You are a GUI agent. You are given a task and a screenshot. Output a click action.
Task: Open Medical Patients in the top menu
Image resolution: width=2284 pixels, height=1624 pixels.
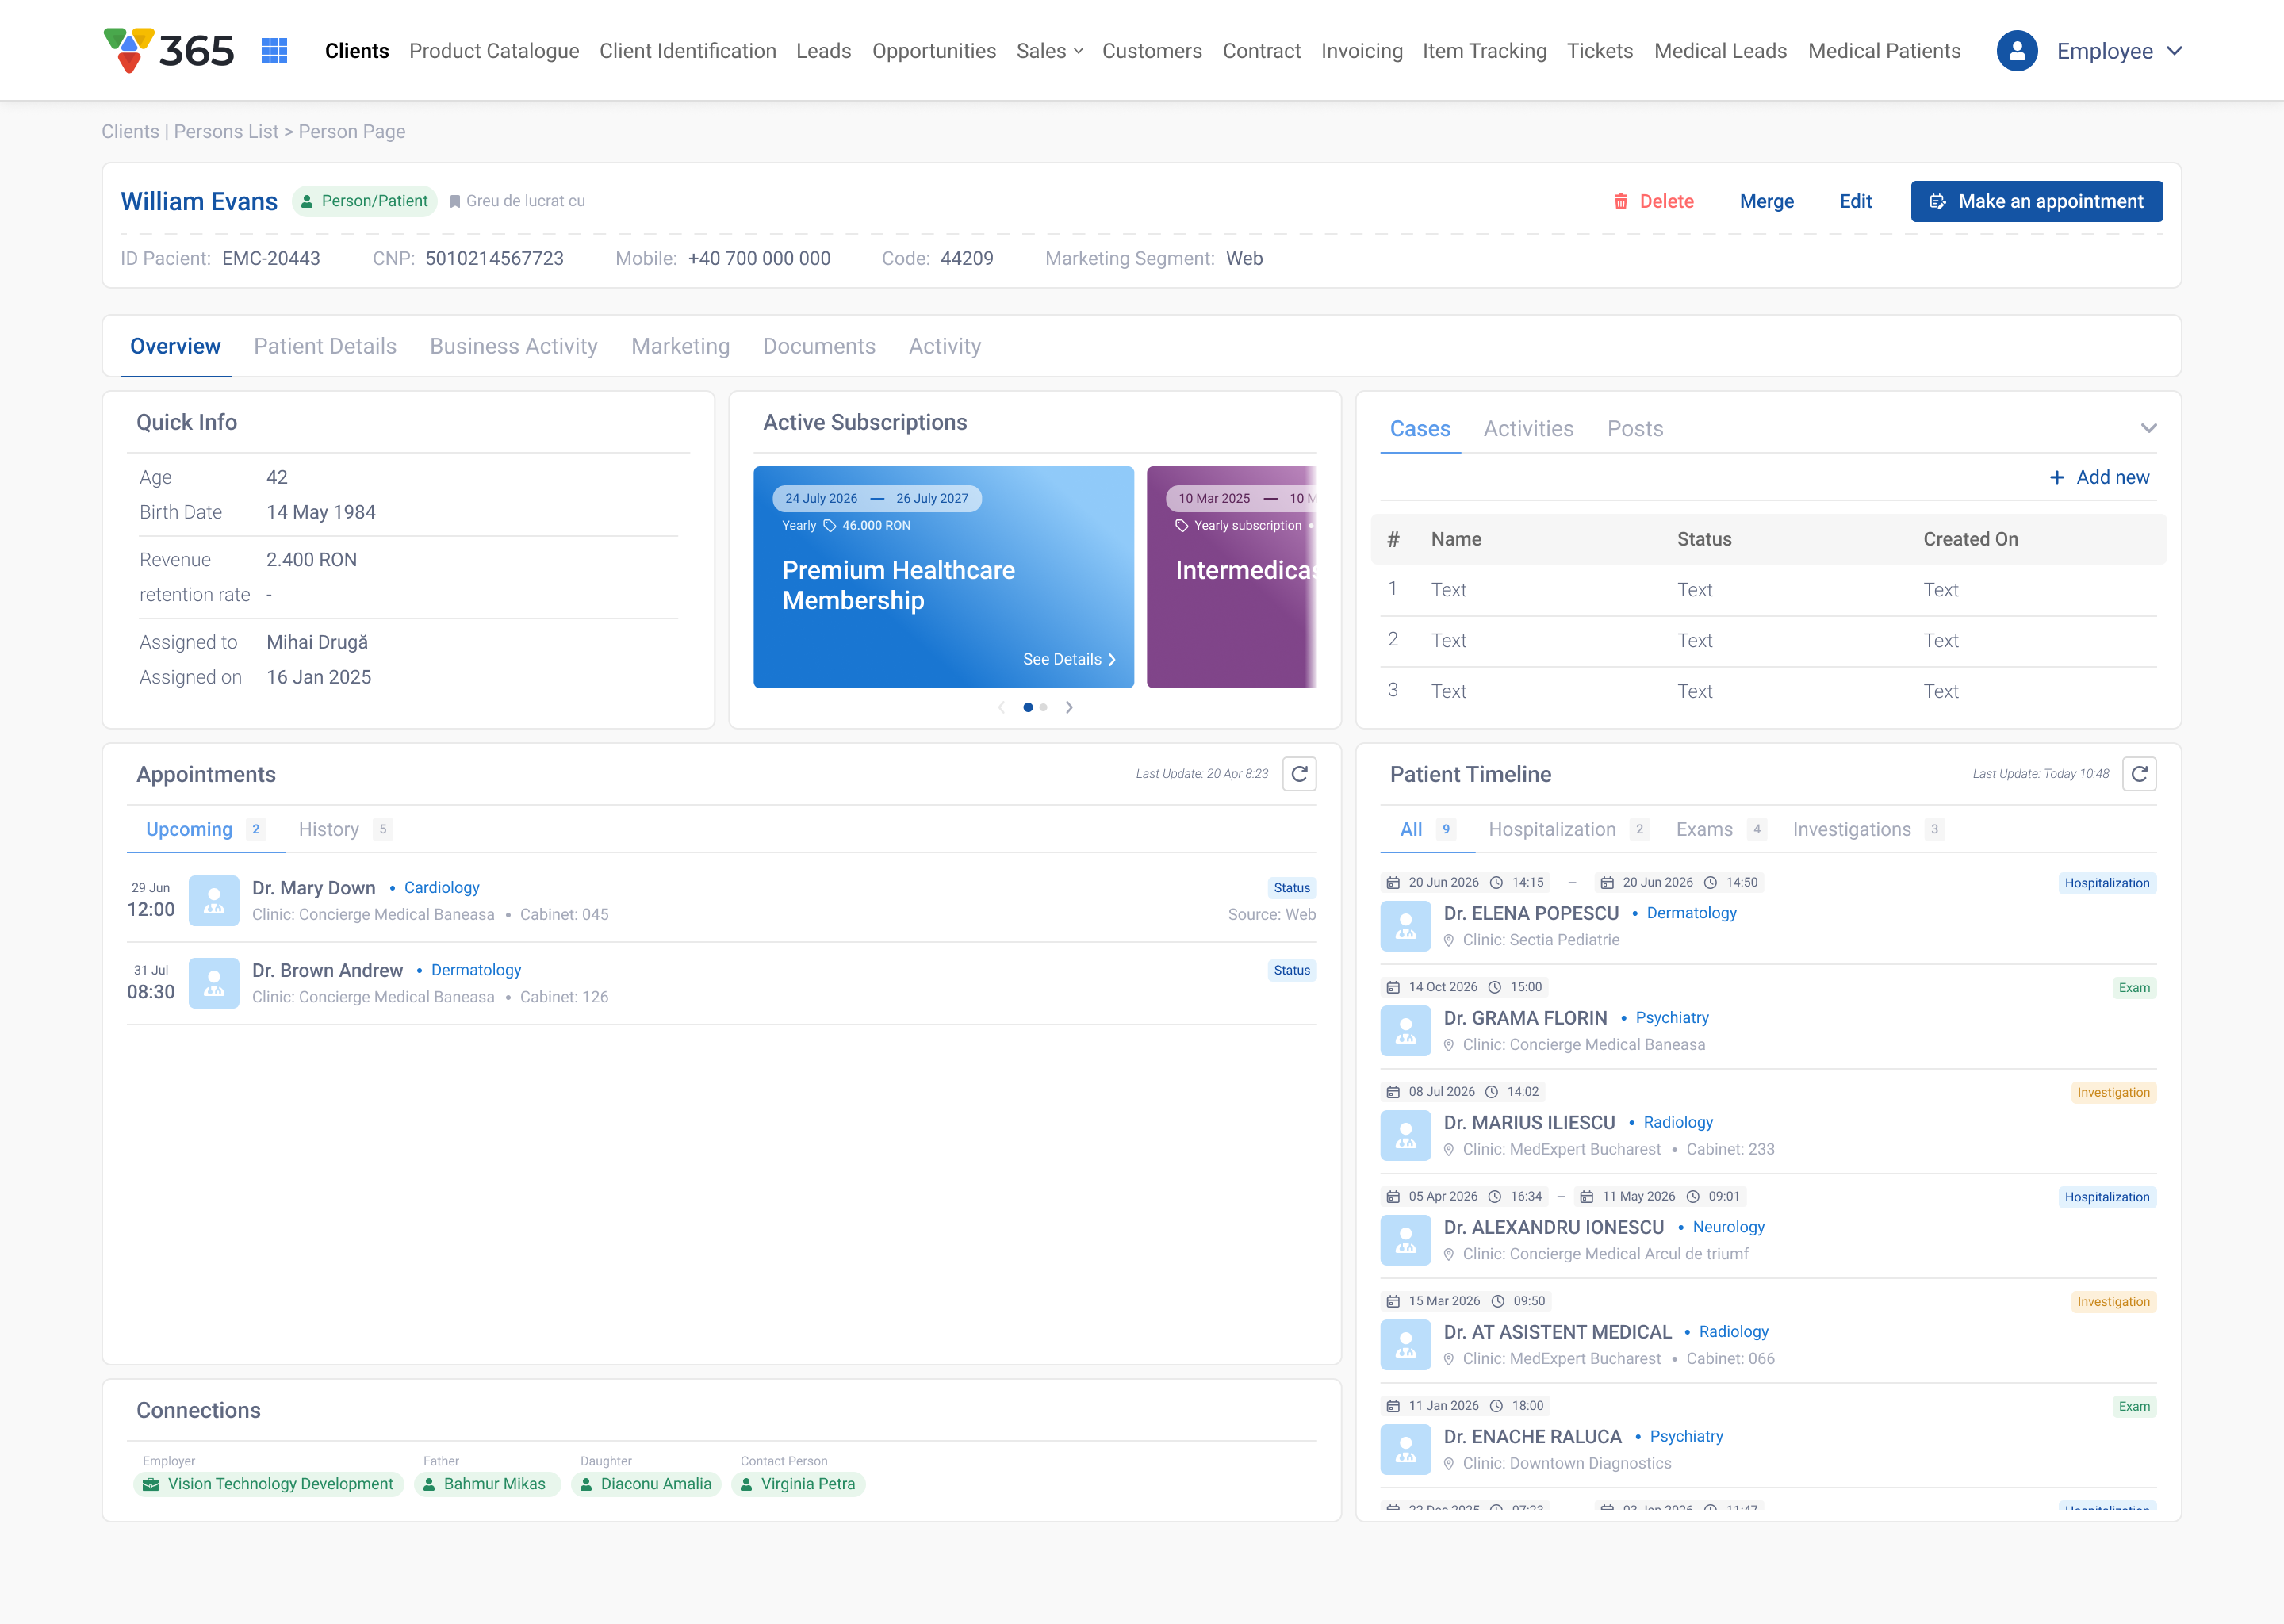point(1884,51)
